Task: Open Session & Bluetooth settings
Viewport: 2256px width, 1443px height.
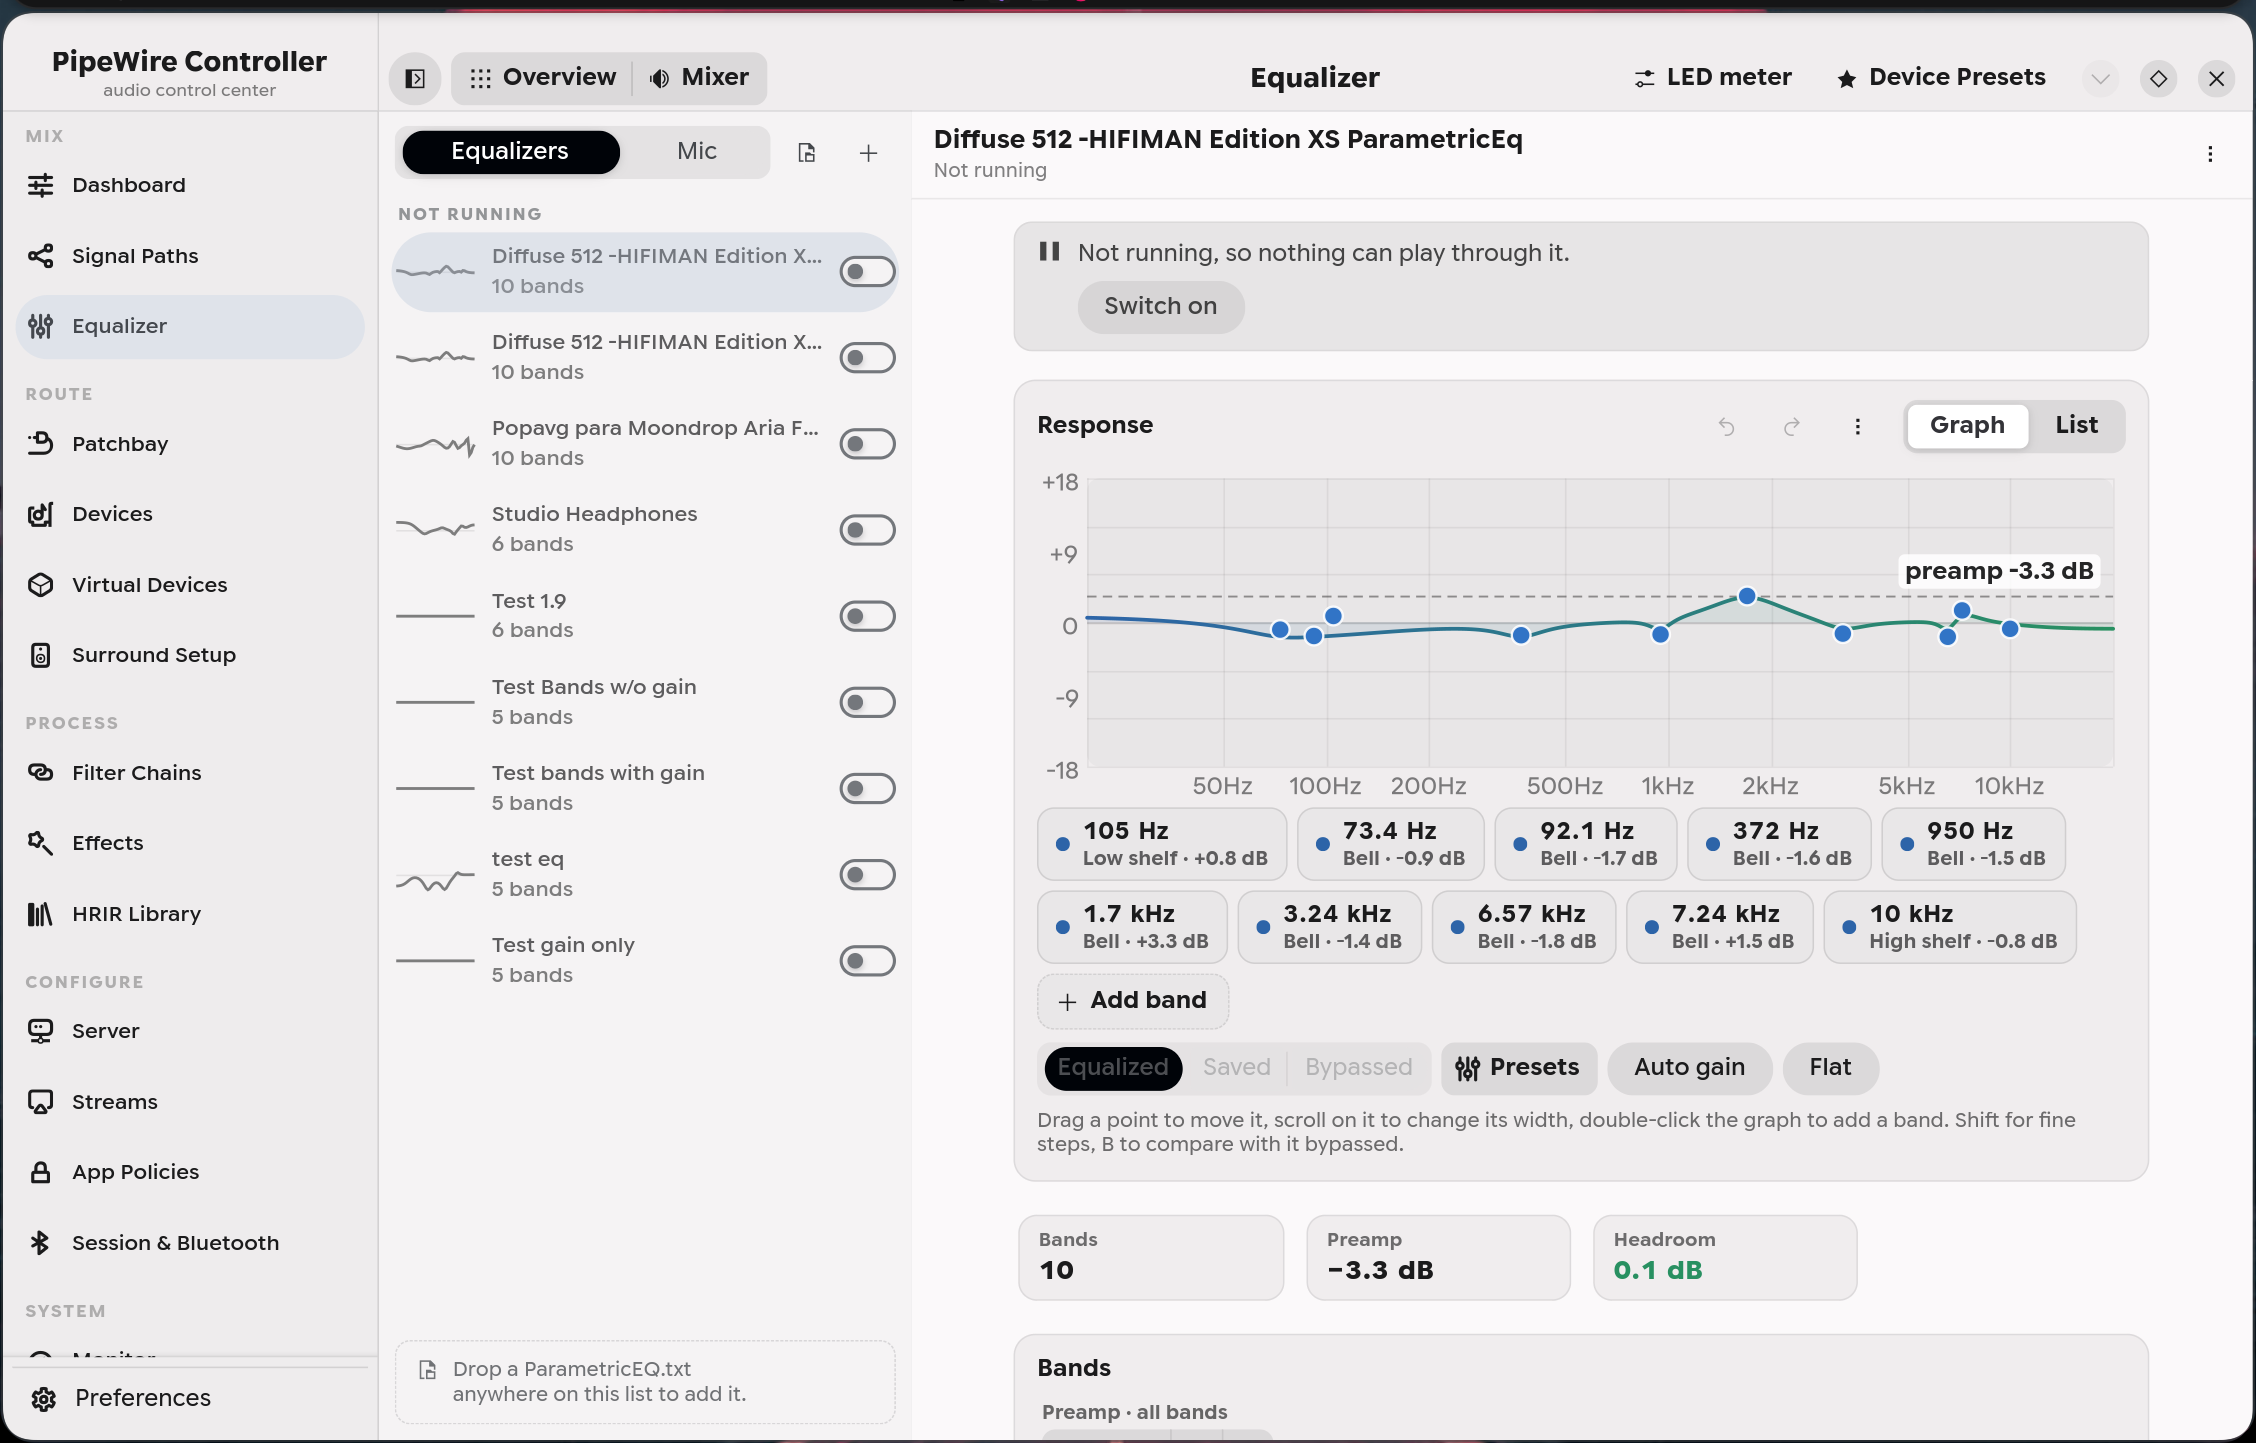Action: pos(190,1243)
